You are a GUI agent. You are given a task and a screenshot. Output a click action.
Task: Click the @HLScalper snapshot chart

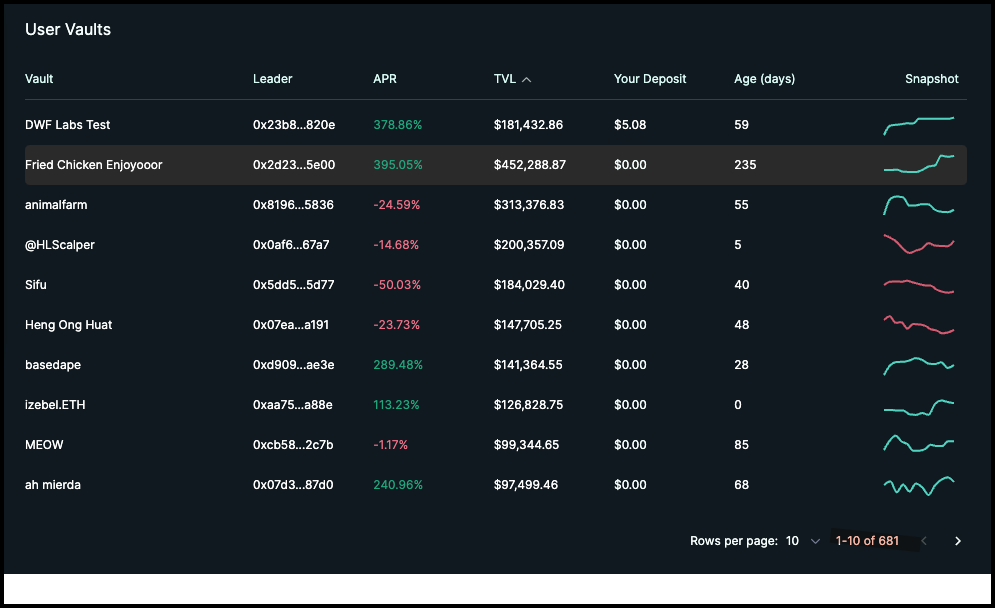tap(919, 245)
